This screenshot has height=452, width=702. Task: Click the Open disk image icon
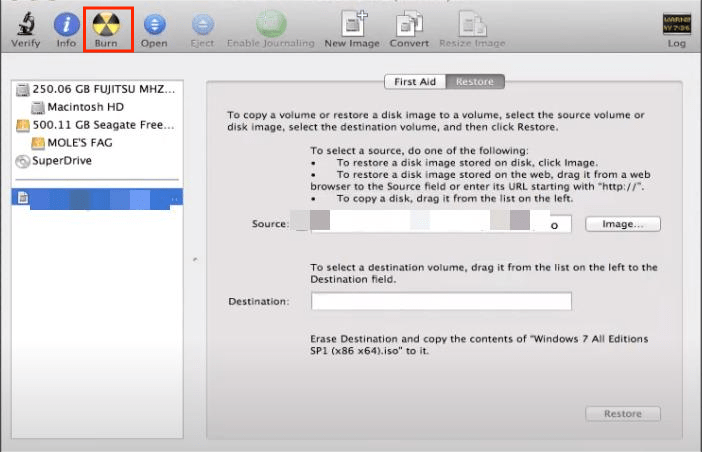[154, 25]
